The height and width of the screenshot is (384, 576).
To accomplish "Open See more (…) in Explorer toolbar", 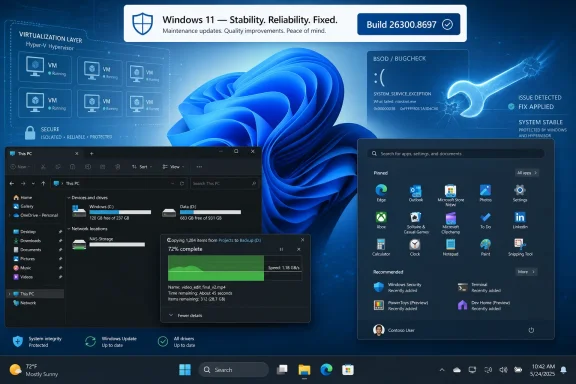I will (199, 167).
